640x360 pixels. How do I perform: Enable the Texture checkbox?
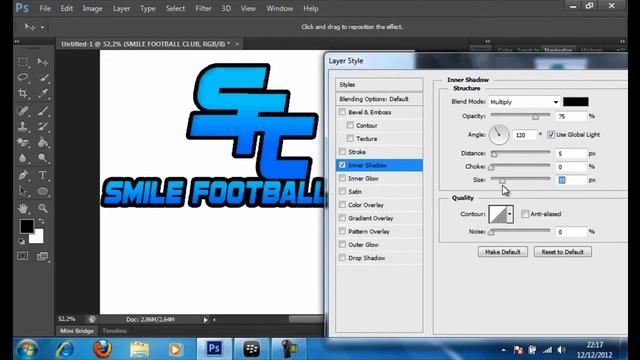pyautogui.click(x=350, y=138)
